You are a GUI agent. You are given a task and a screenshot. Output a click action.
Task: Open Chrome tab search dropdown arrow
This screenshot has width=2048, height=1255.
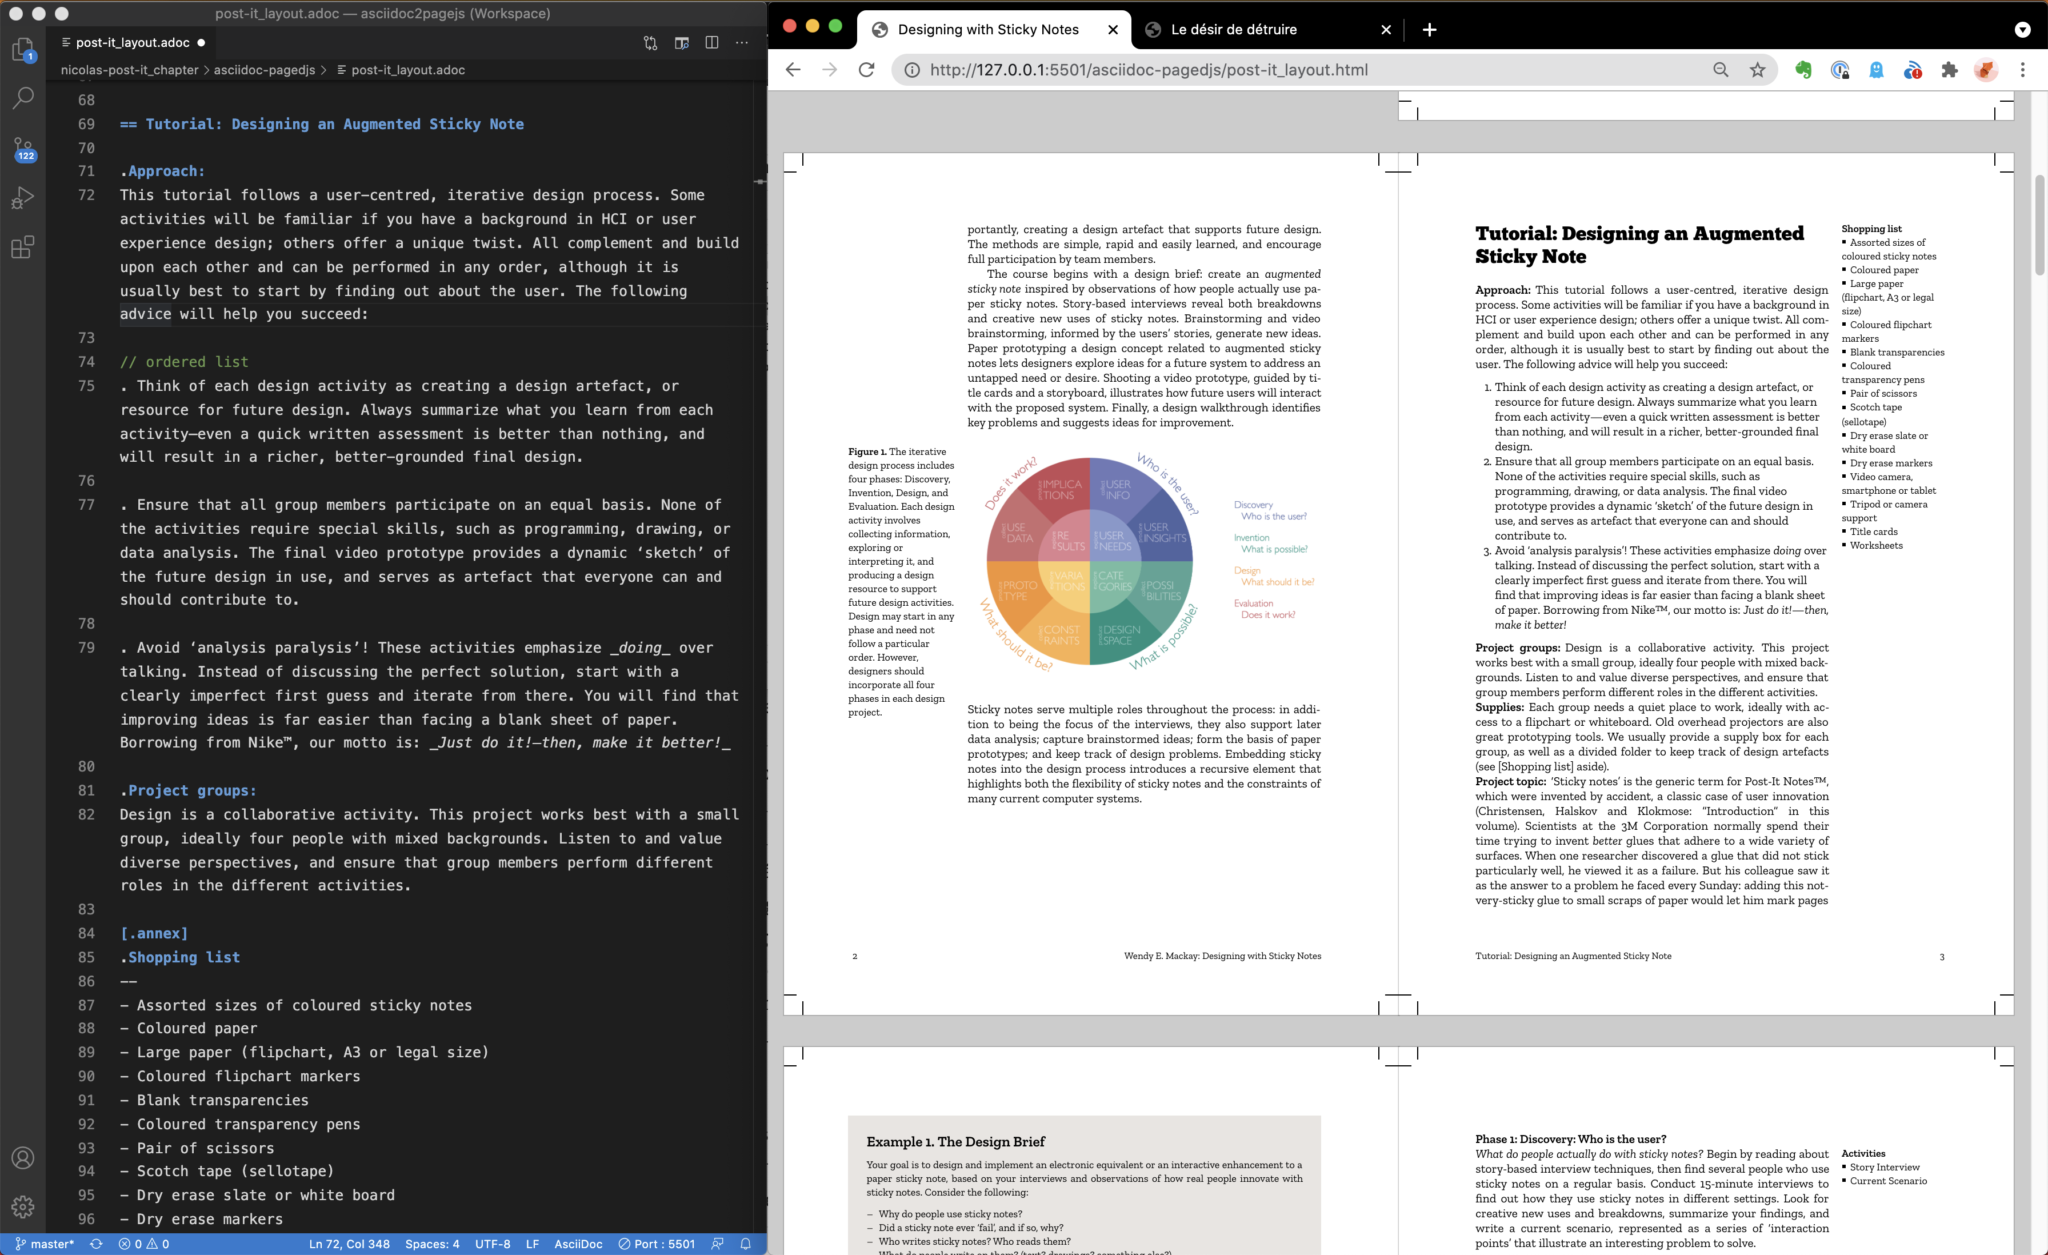click(2022, 29)
